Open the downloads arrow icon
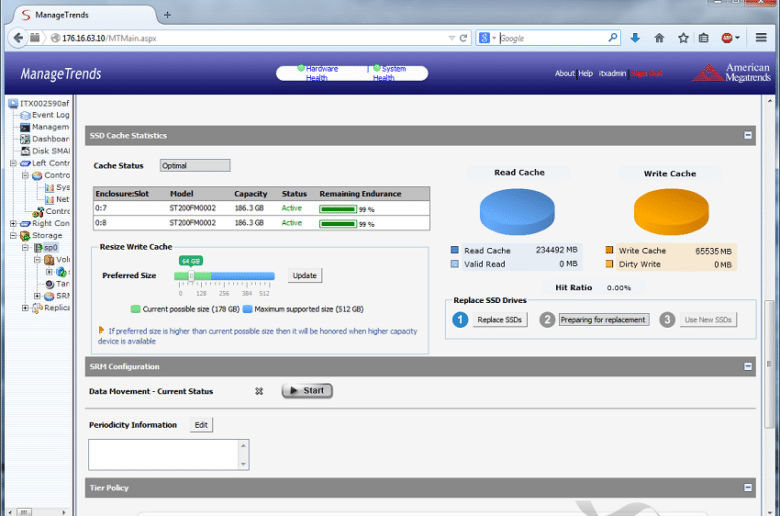780x516 pixels. pos(635,38)
